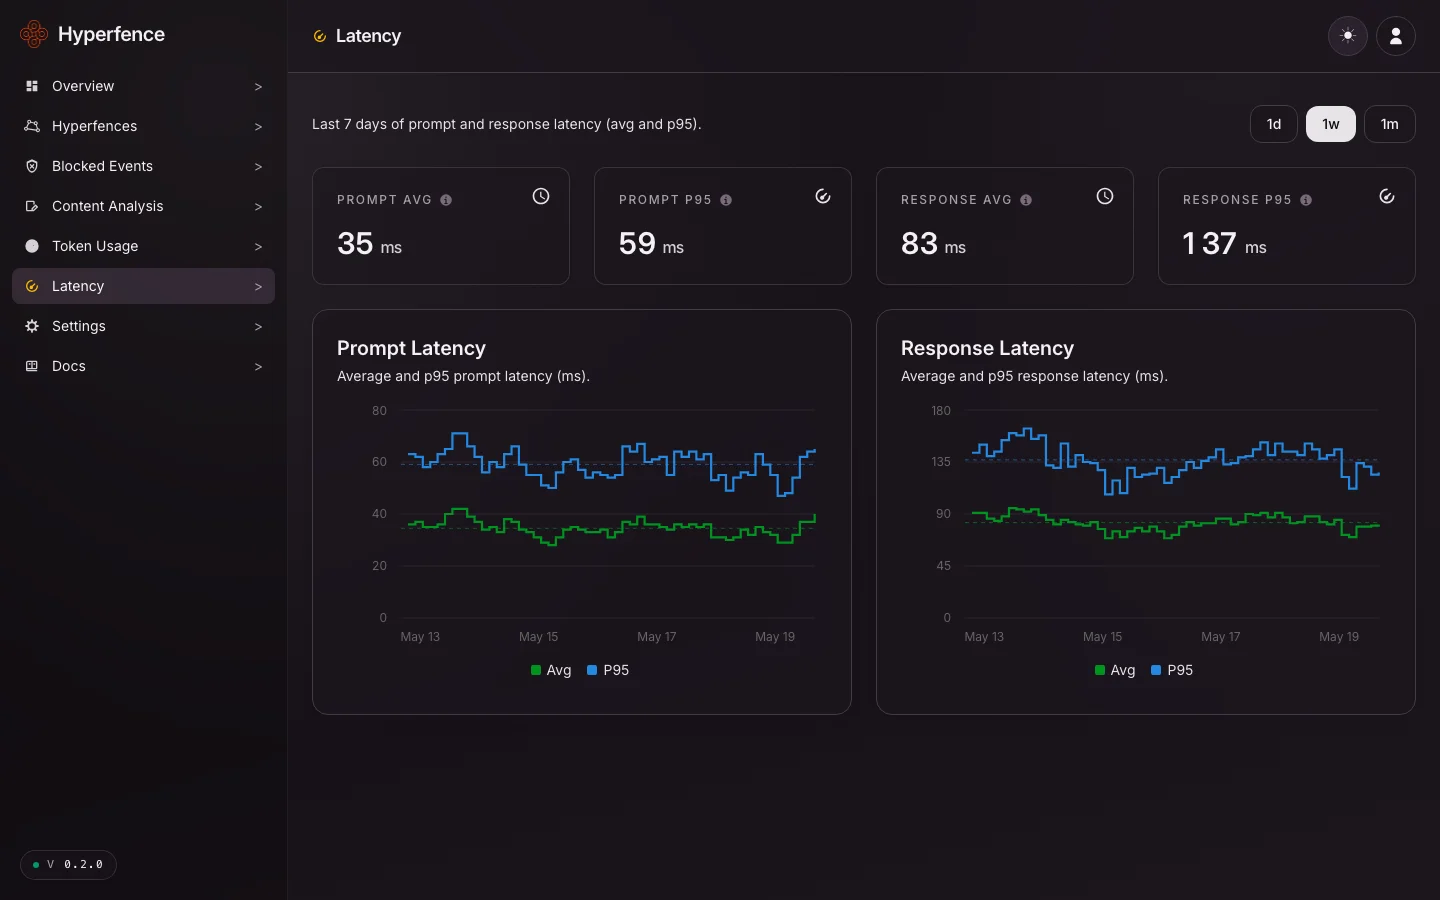Select the 1w time range

[1331, 124]
